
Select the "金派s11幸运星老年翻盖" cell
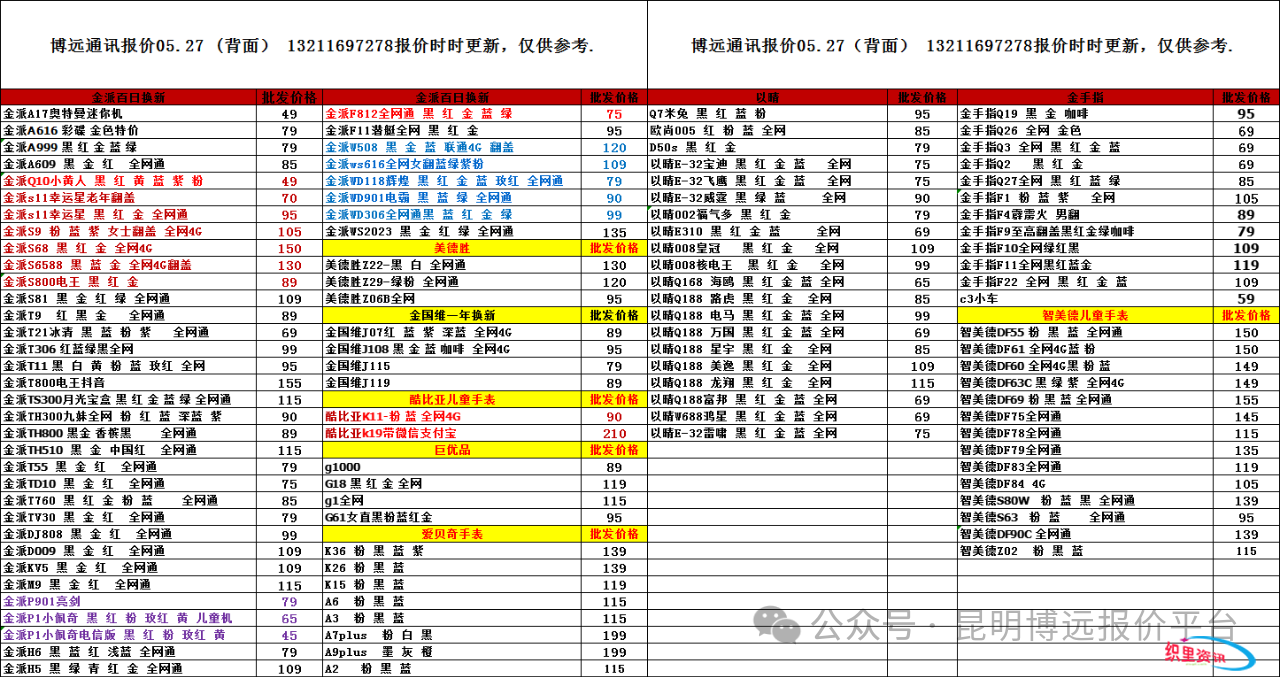129,198
